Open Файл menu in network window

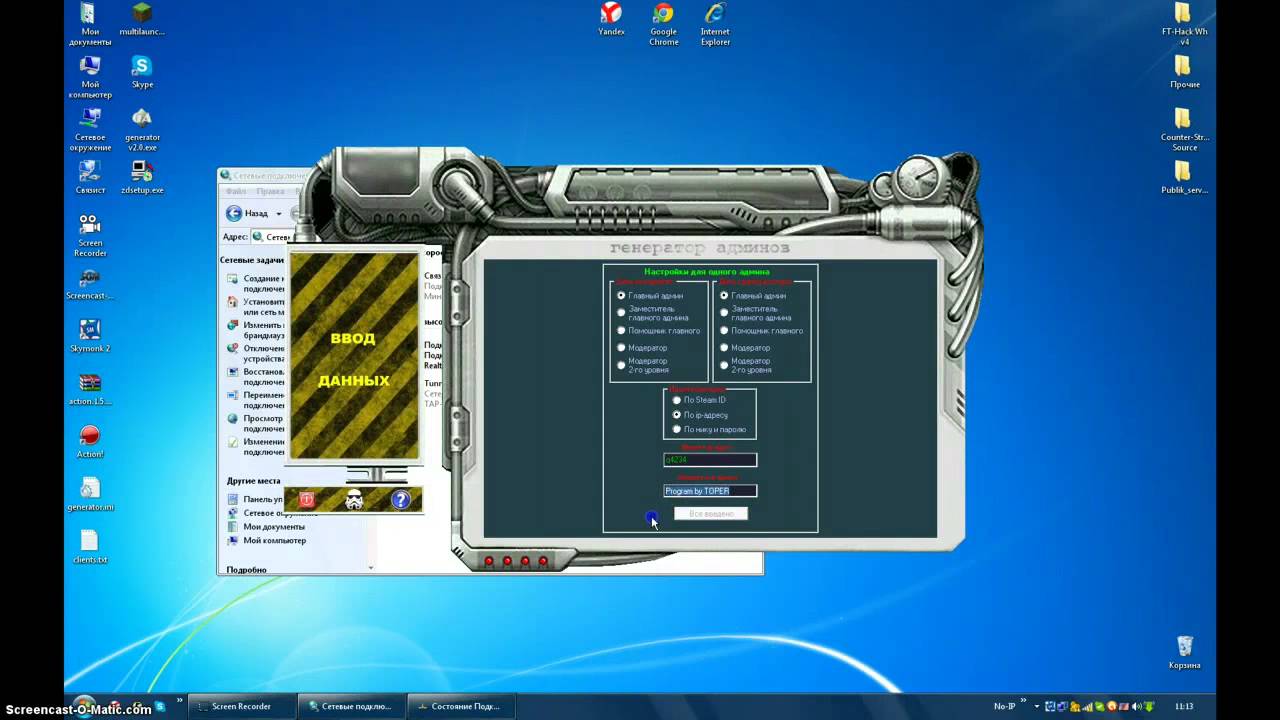[236, 191]
